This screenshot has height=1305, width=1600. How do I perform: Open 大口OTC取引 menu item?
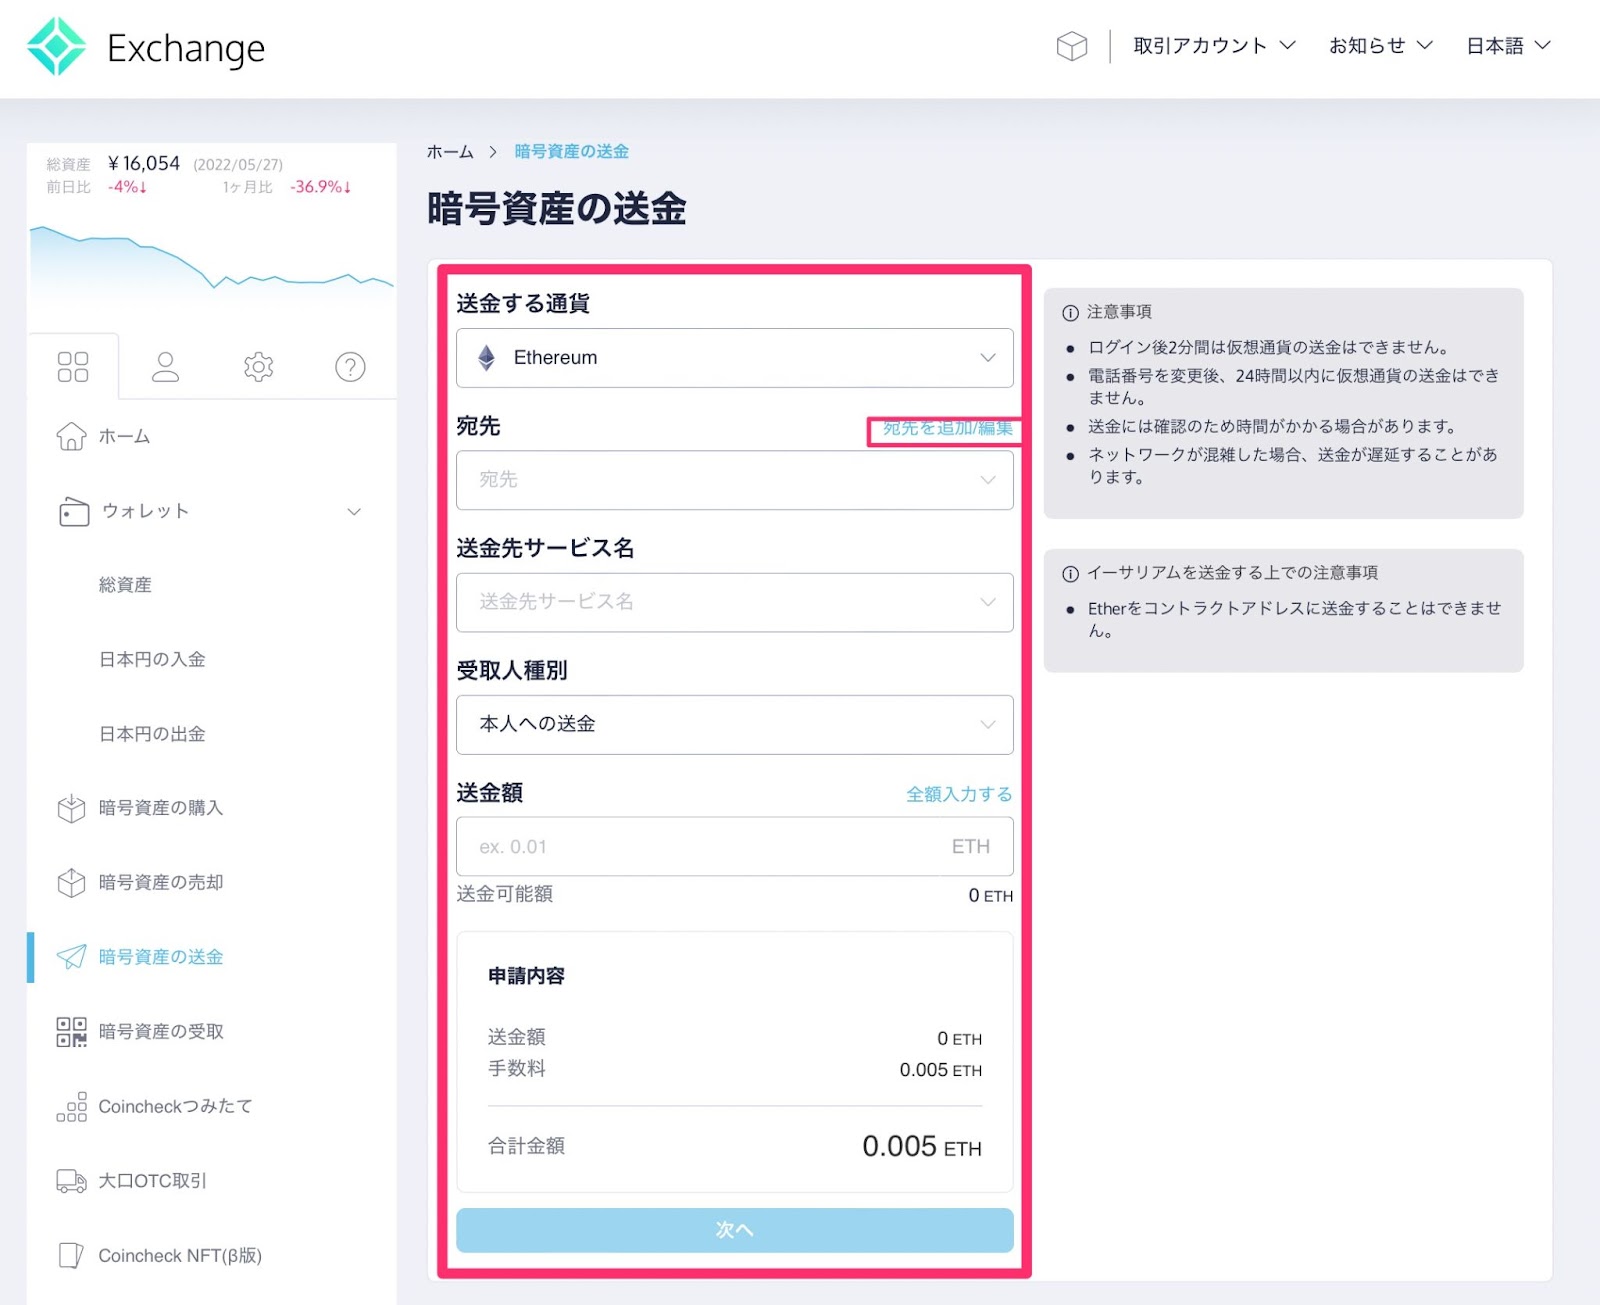click(152, 1181)
